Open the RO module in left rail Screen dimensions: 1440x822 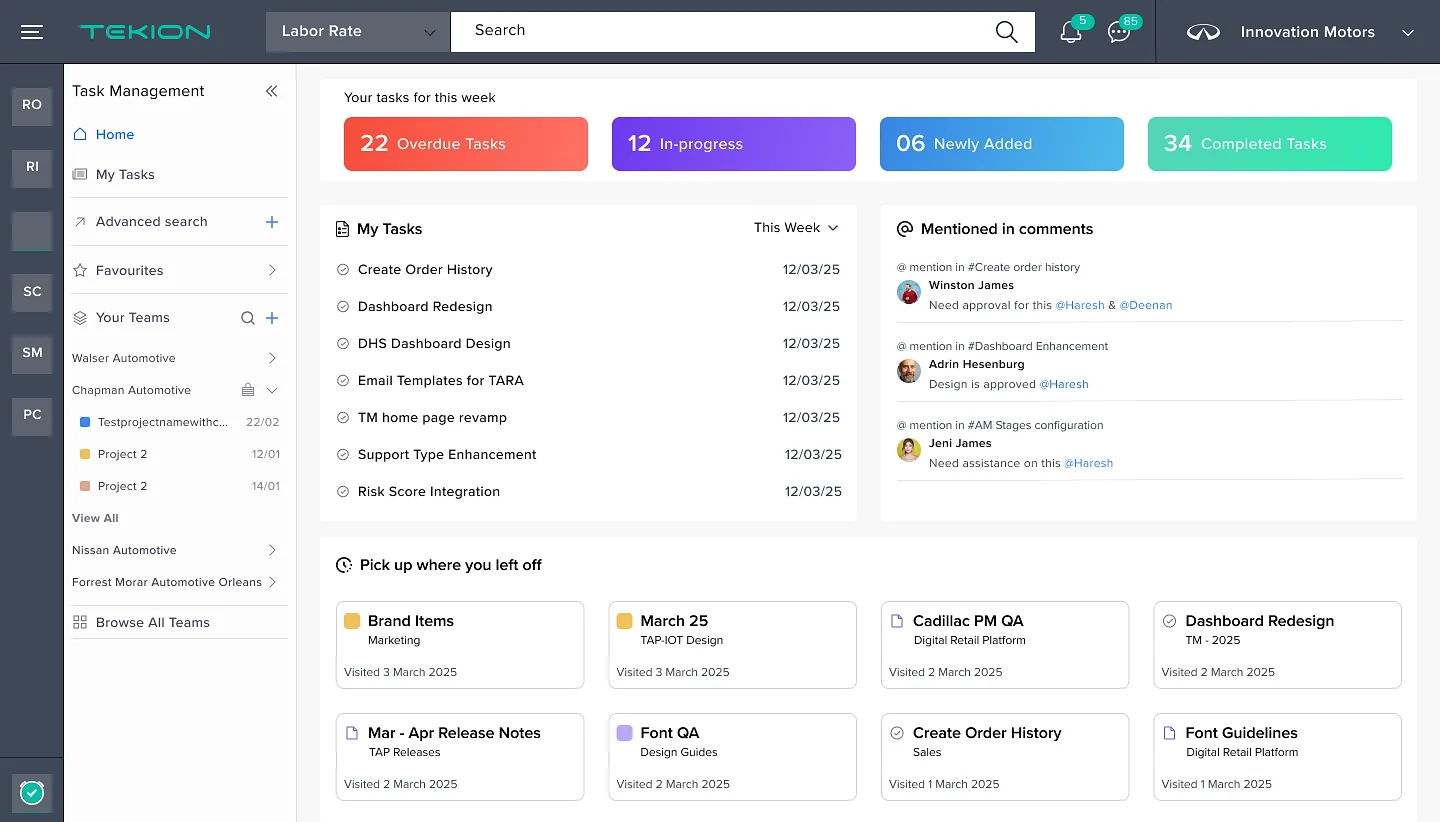(32, 105)
